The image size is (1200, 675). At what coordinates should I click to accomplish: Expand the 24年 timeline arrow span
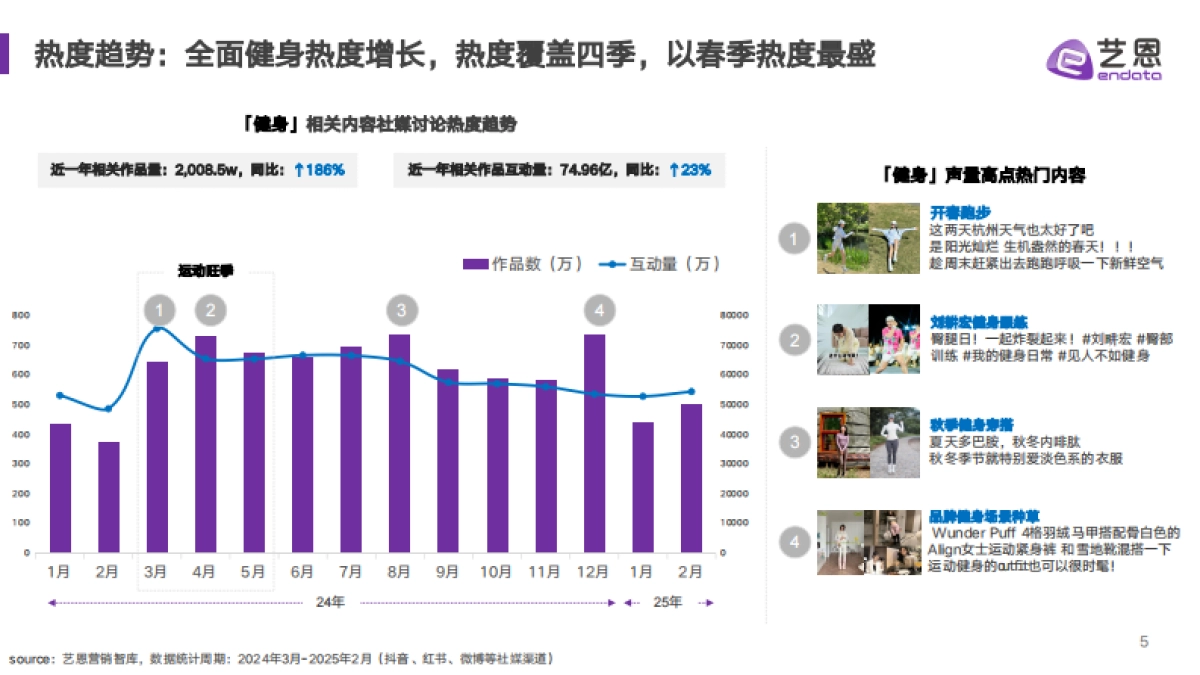click(330, 602)
